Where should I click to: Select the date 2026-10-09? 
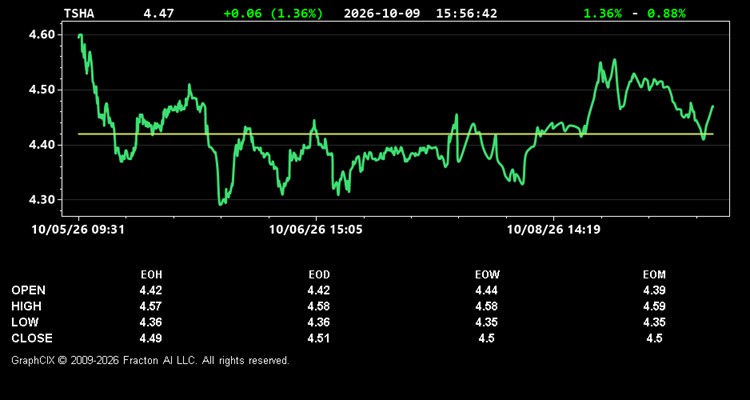(x=382, y=13)
